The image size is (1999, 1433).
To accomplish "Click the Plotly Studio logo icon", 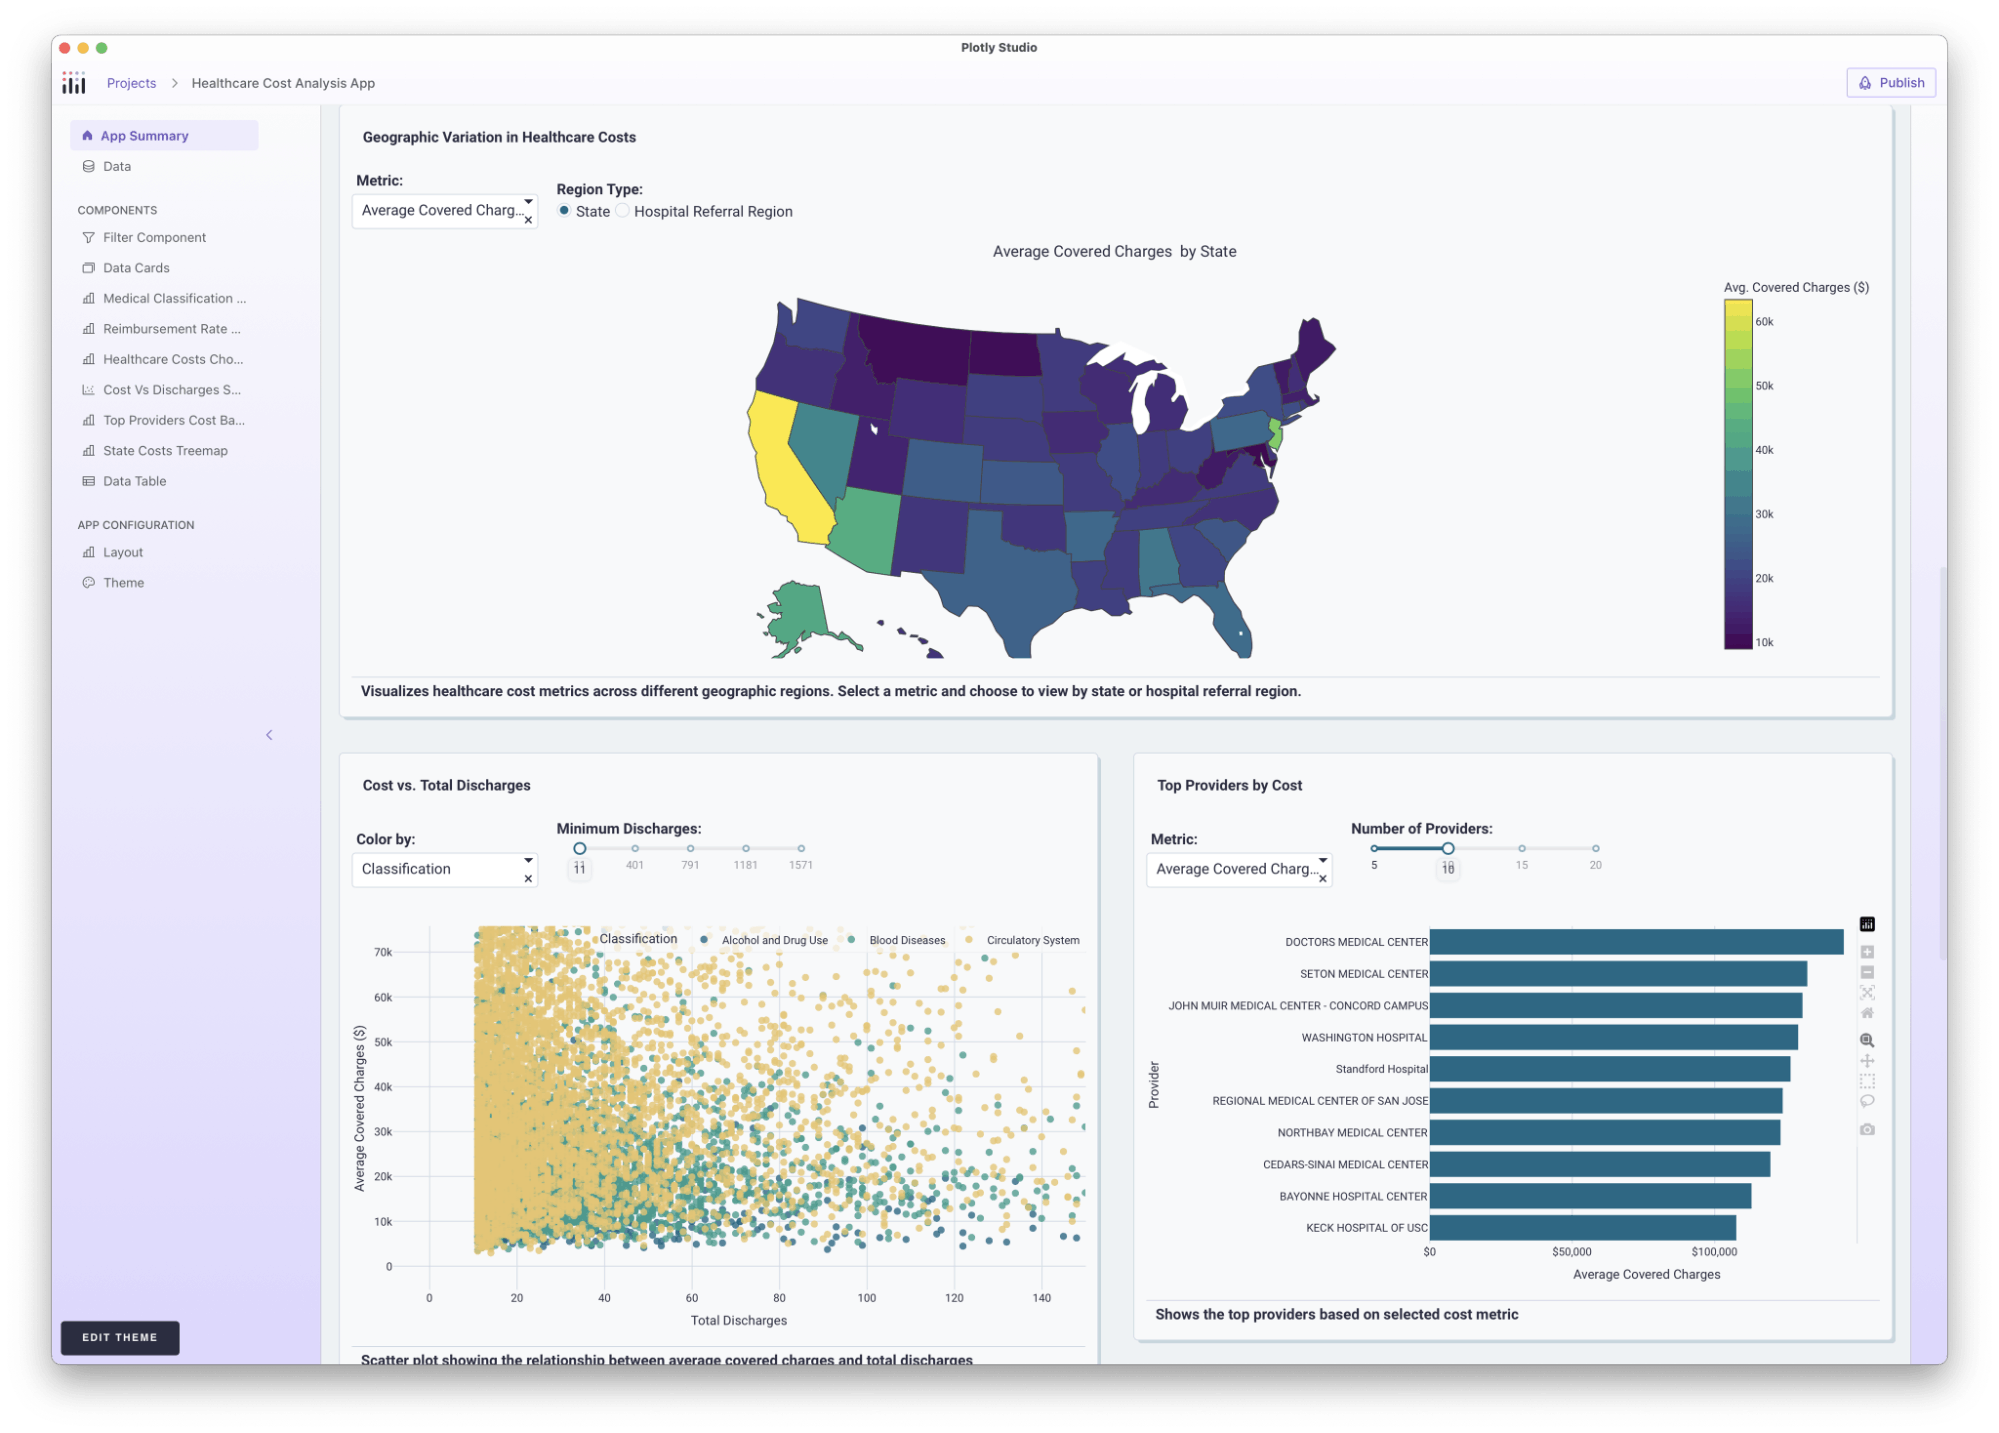I will 74,83.
